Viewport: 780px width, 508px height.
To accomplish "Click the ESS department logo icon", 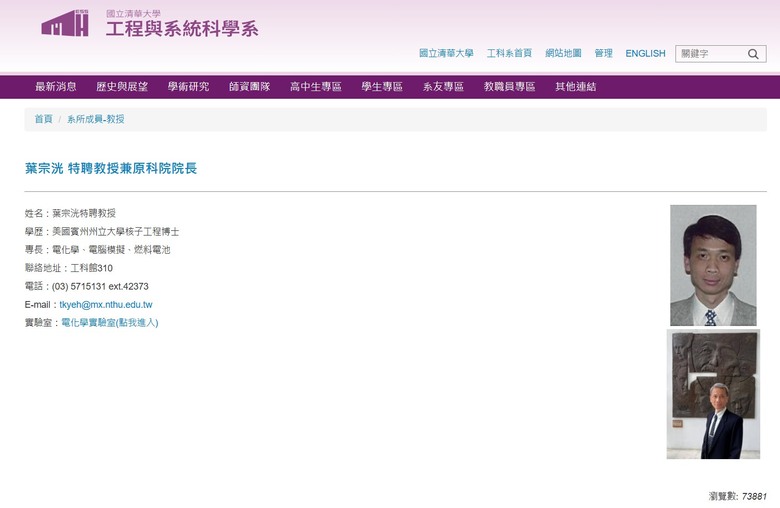I will (65, 23).
